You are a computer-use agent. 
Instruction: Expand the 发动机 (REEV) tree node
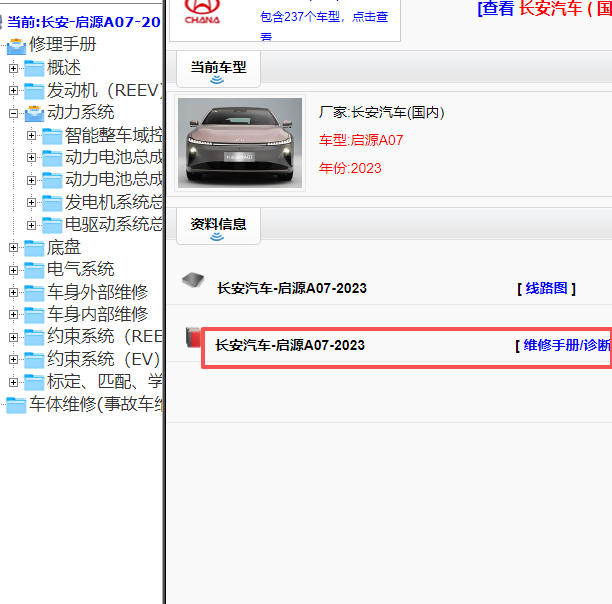[x=13, y=91]
